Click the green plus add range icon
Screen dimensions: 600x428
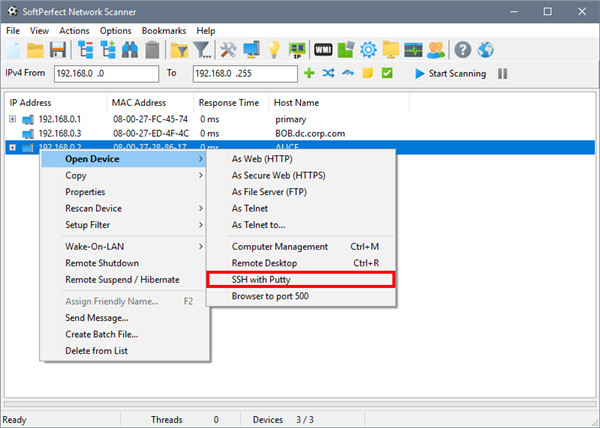click(x=309, y=74)
